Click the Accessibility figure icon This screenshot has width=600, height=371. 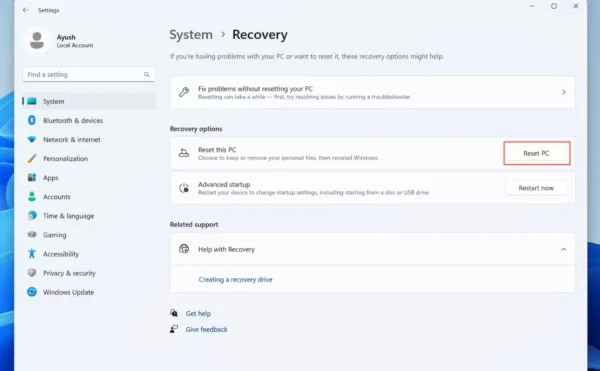[32, 254]
